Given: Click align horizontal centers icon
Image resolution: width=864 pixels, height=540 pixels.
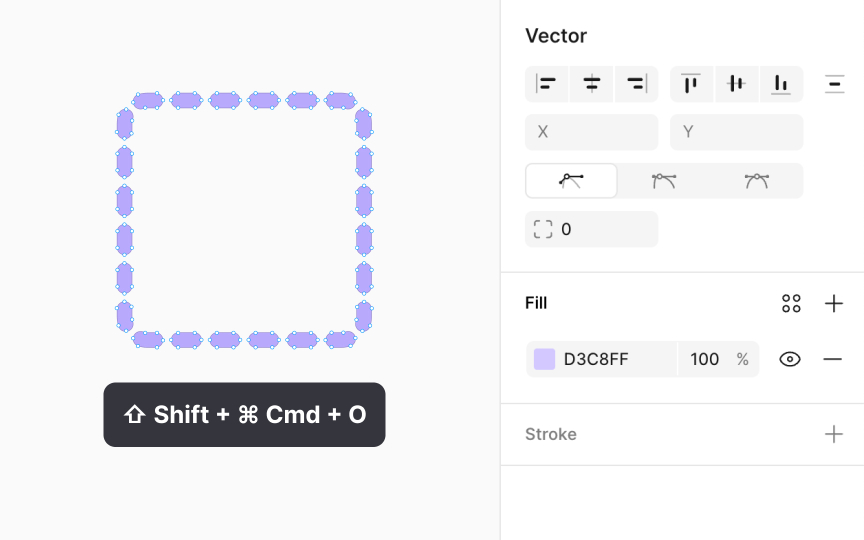Looking at the screenshot, I should 592,84.
